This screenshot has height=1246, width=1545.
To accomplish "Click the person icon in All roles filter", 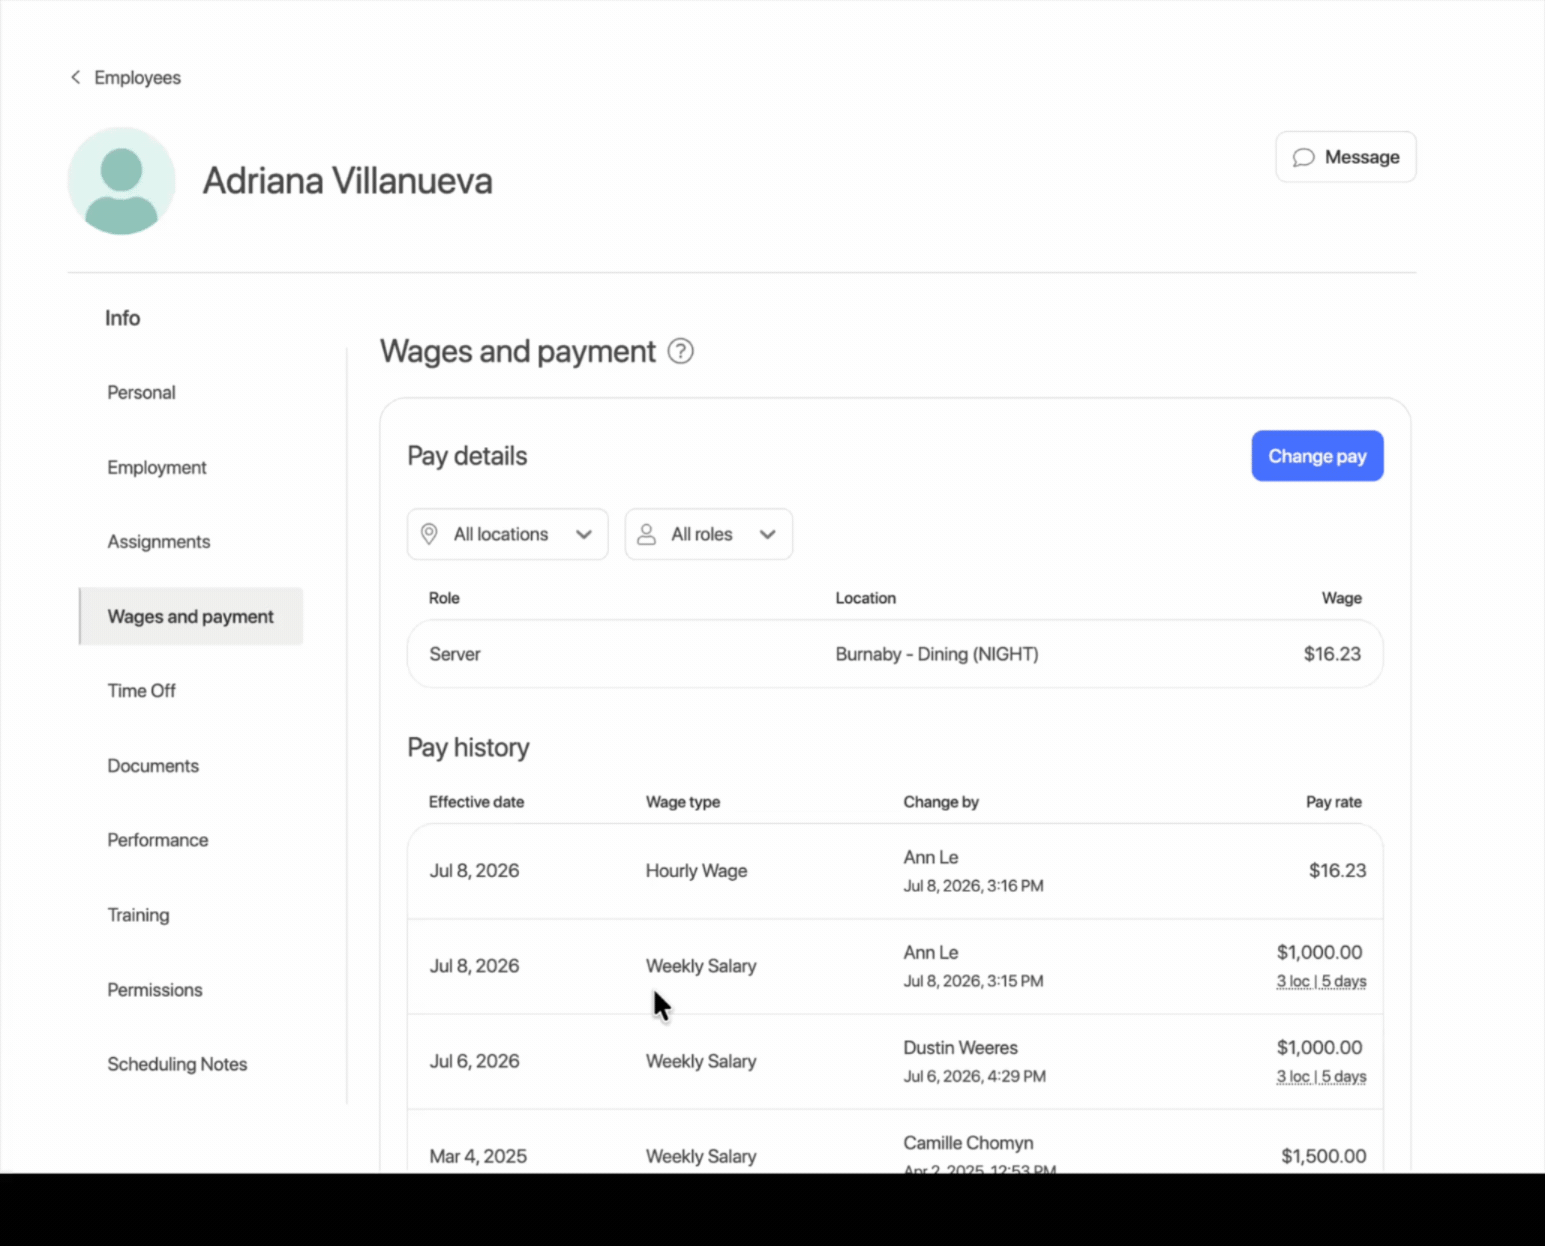I will pyautogui.click(x=647, y=534).
